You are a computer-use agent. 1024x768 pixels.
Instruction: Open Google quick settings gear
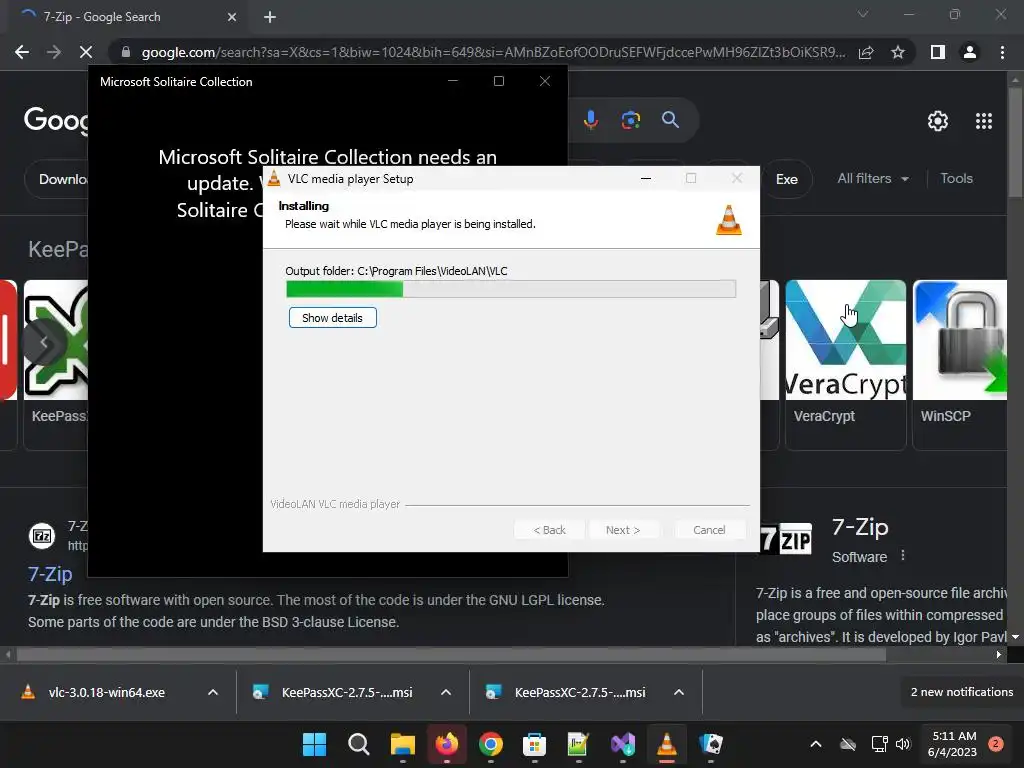[x=938, y=121]
